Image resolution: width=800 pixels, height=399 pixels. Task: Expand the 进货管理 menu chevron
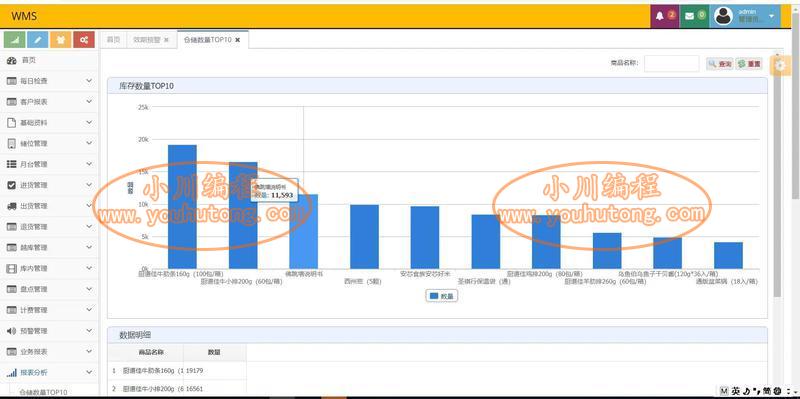[x=89, y=185]
